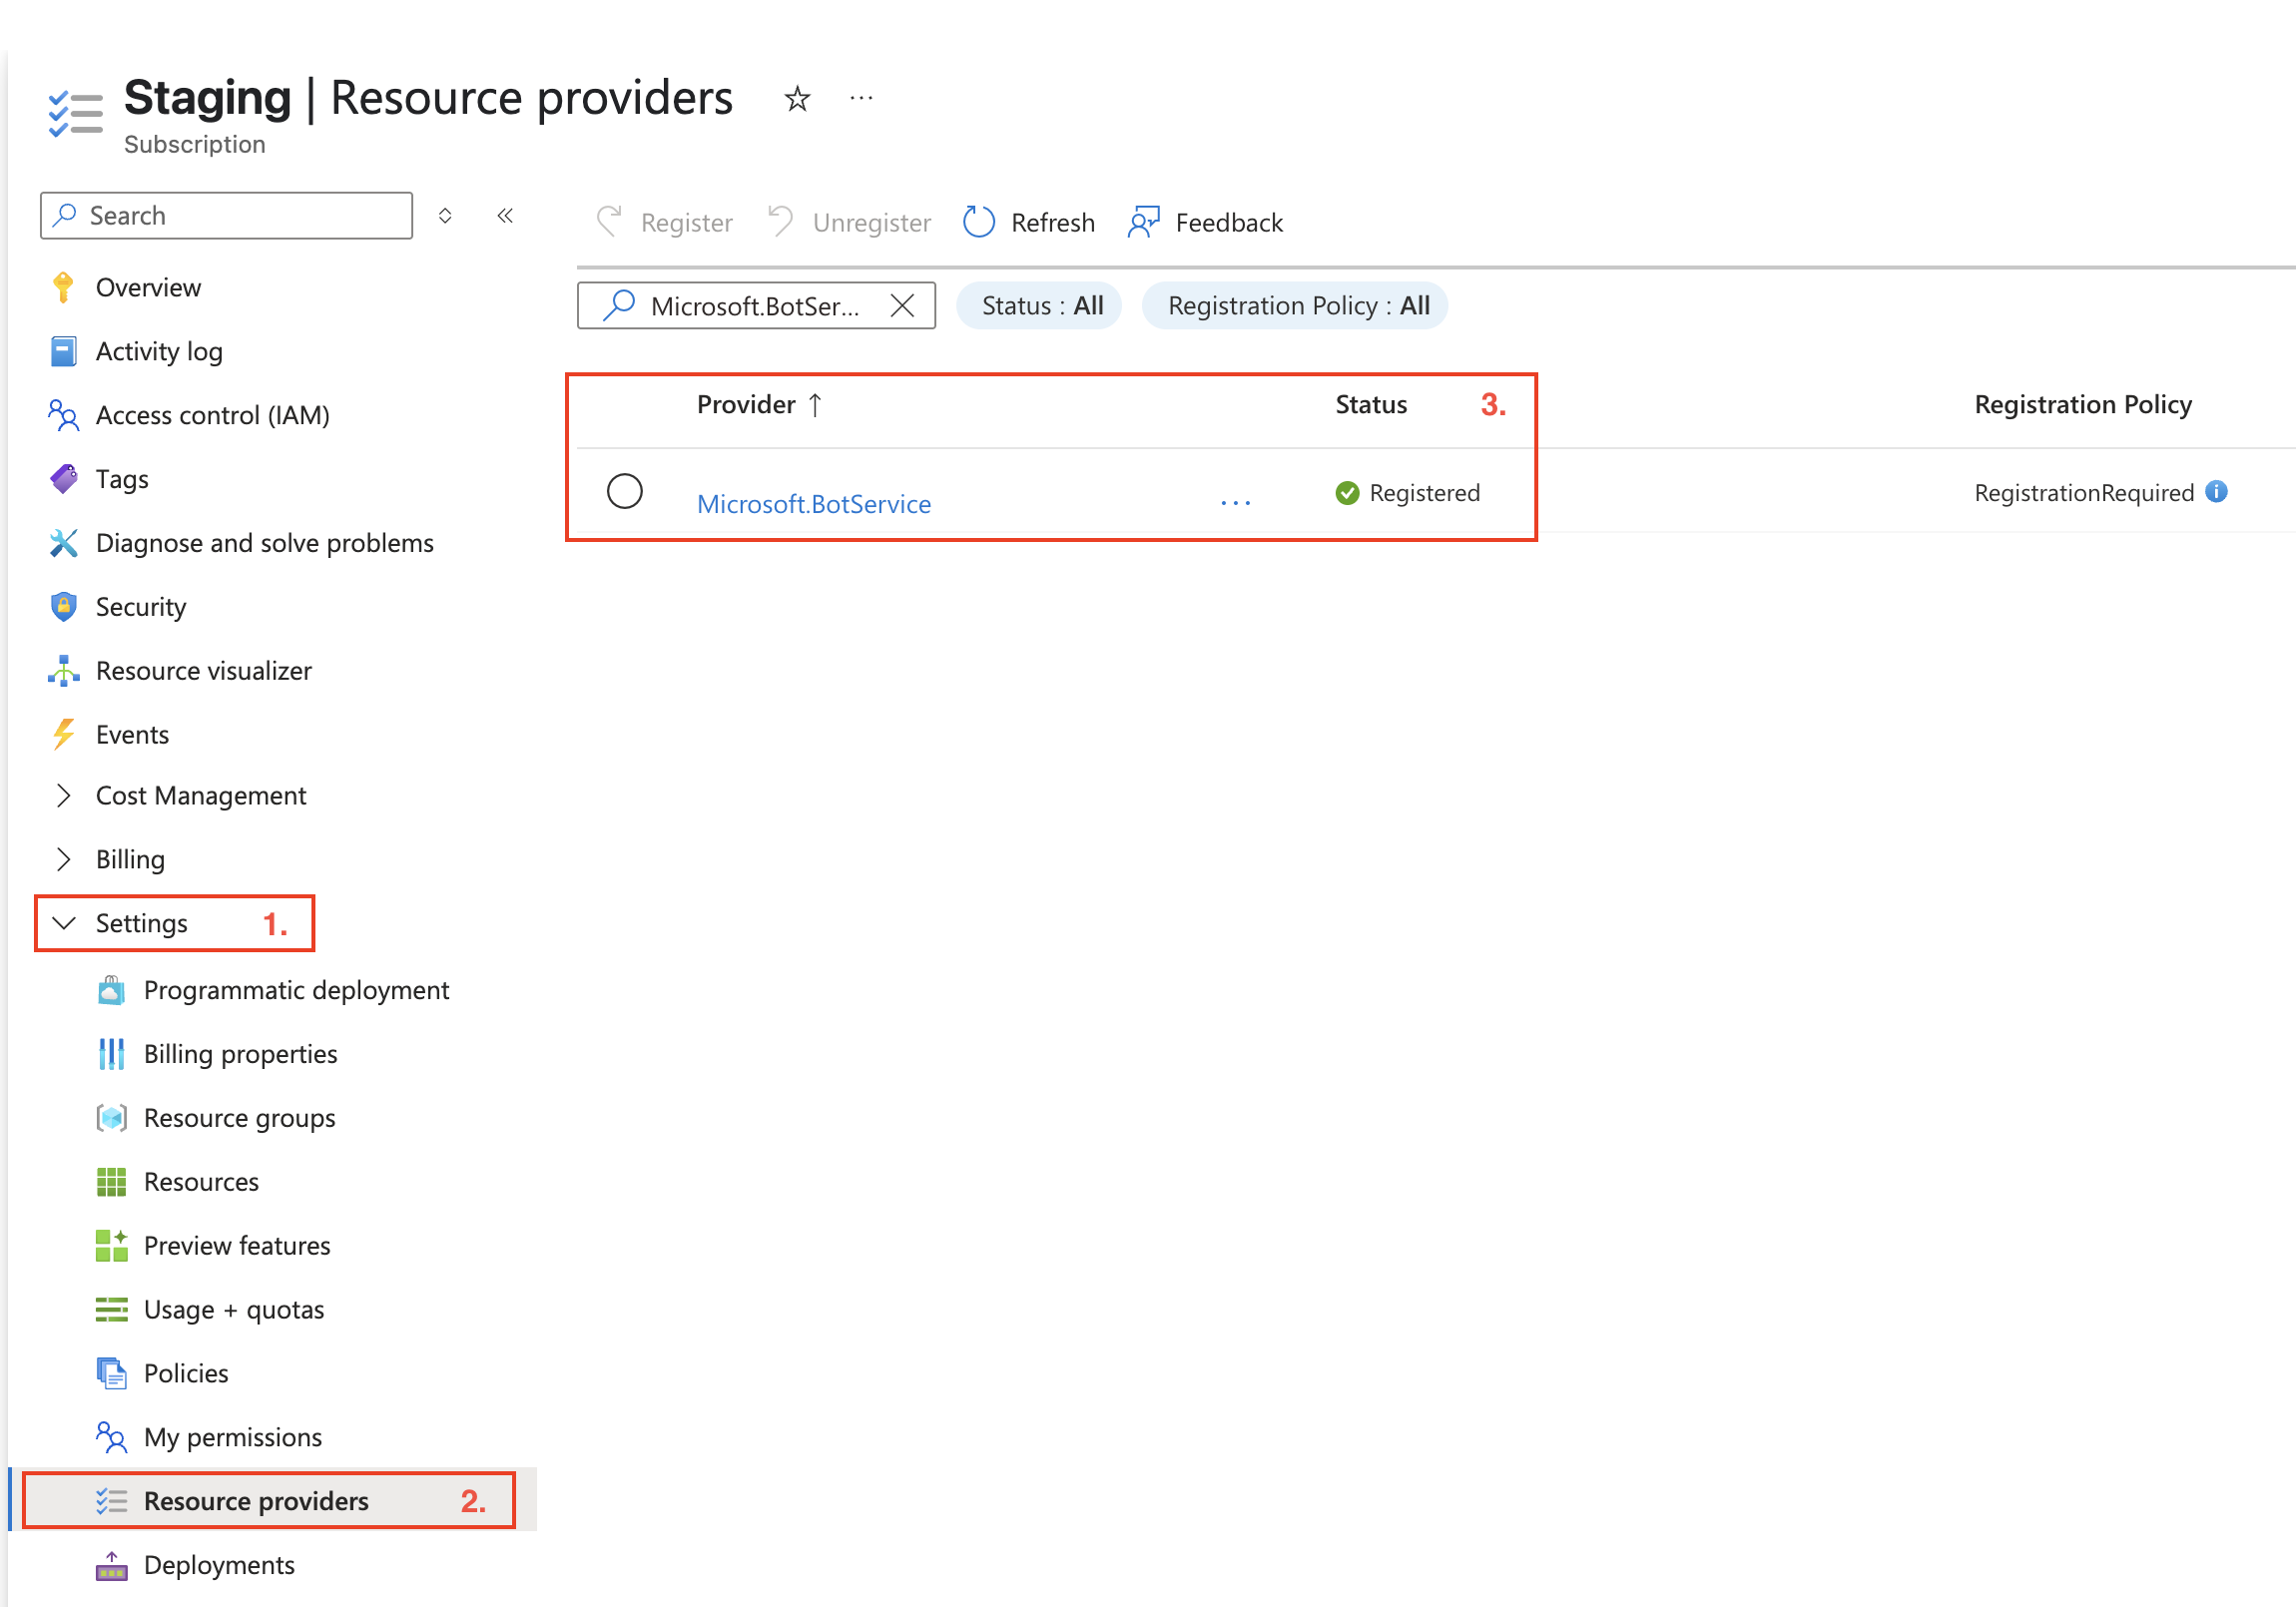
Task: Click the Resource visualizer icon
Action: [63, 671]
